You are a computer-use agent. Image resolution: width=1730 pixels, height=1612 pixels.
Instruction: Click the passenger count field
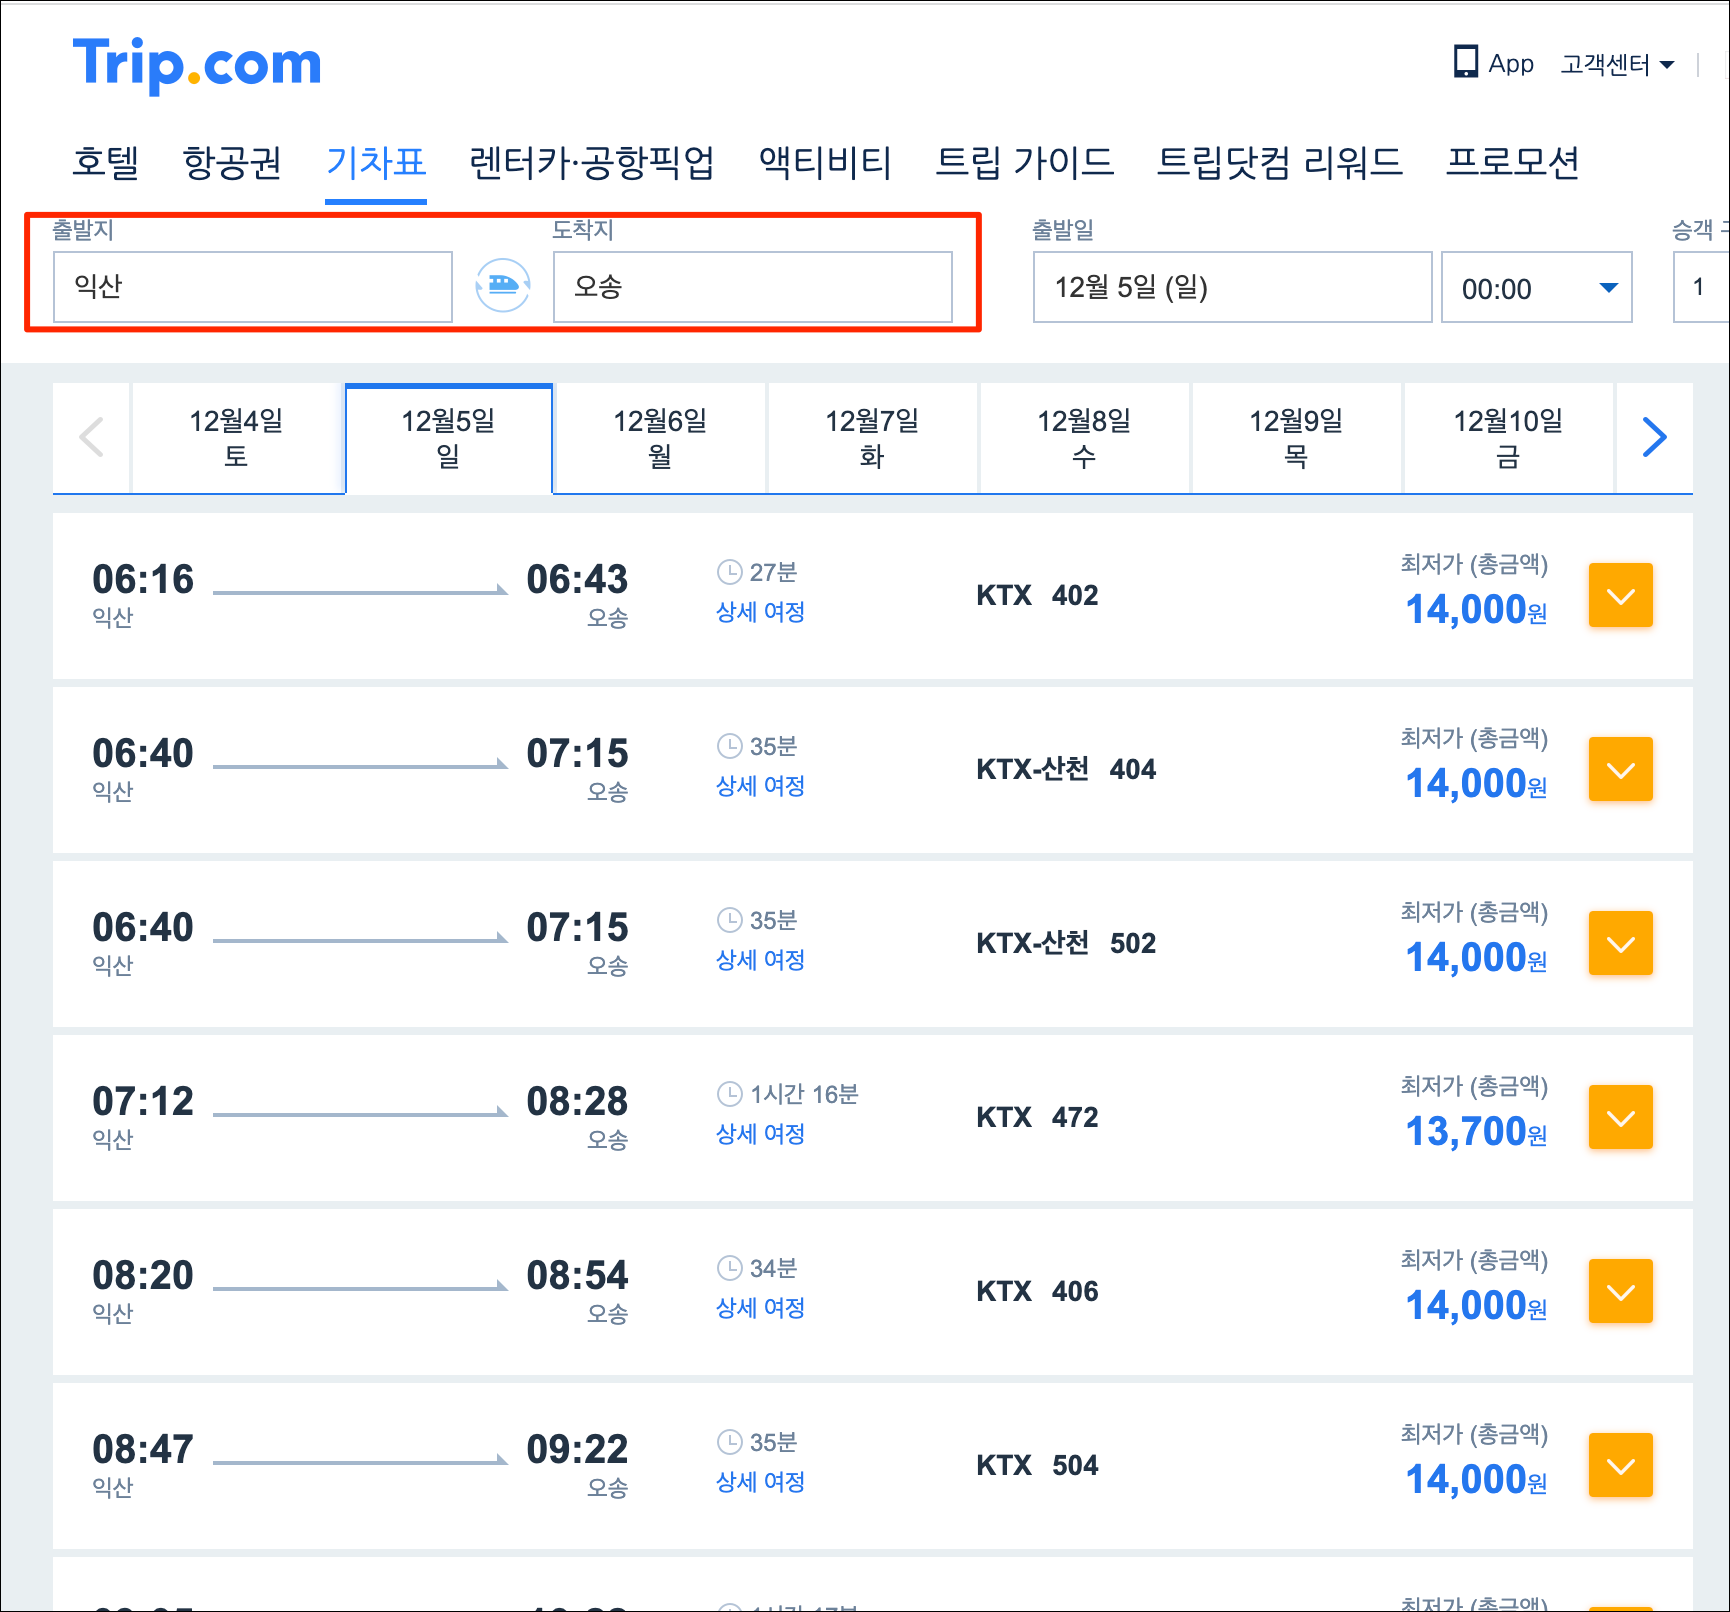click(1701, 287)
